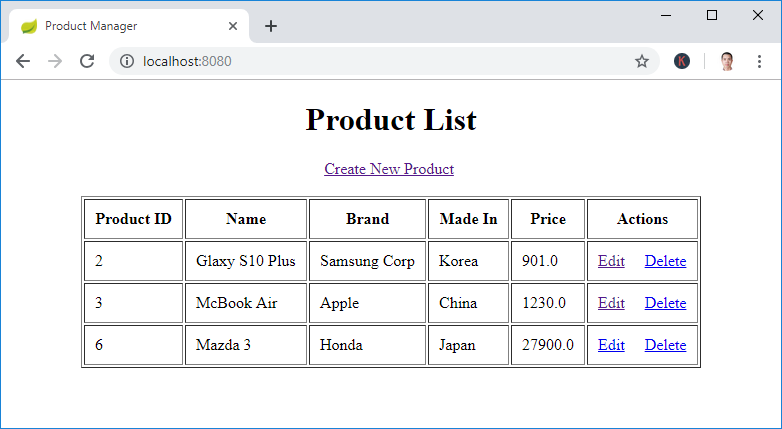Select the product ID cell for McBook Air
Viewport: 782px width, 429px height.
pyautogui.click(x=134, y=303)
